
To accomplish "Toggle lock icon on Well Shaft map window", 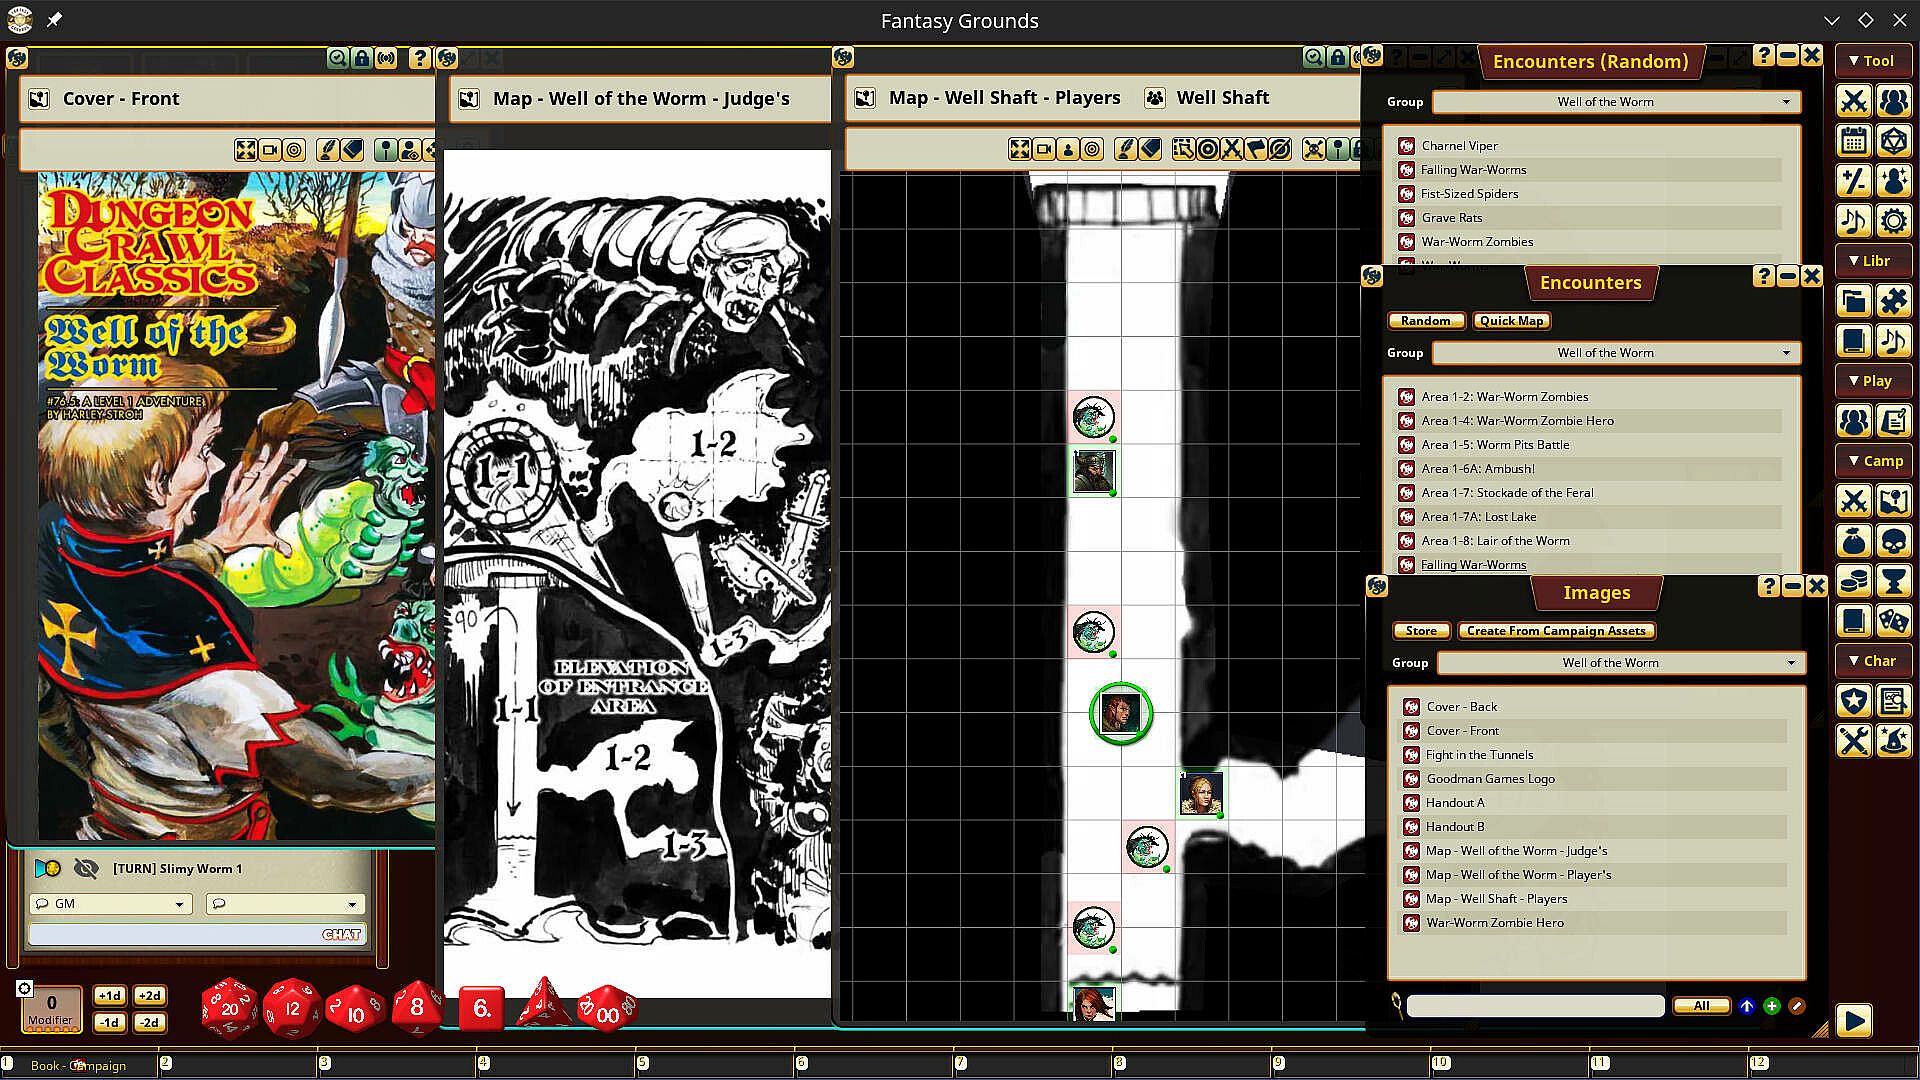I will coord(1338,58).
